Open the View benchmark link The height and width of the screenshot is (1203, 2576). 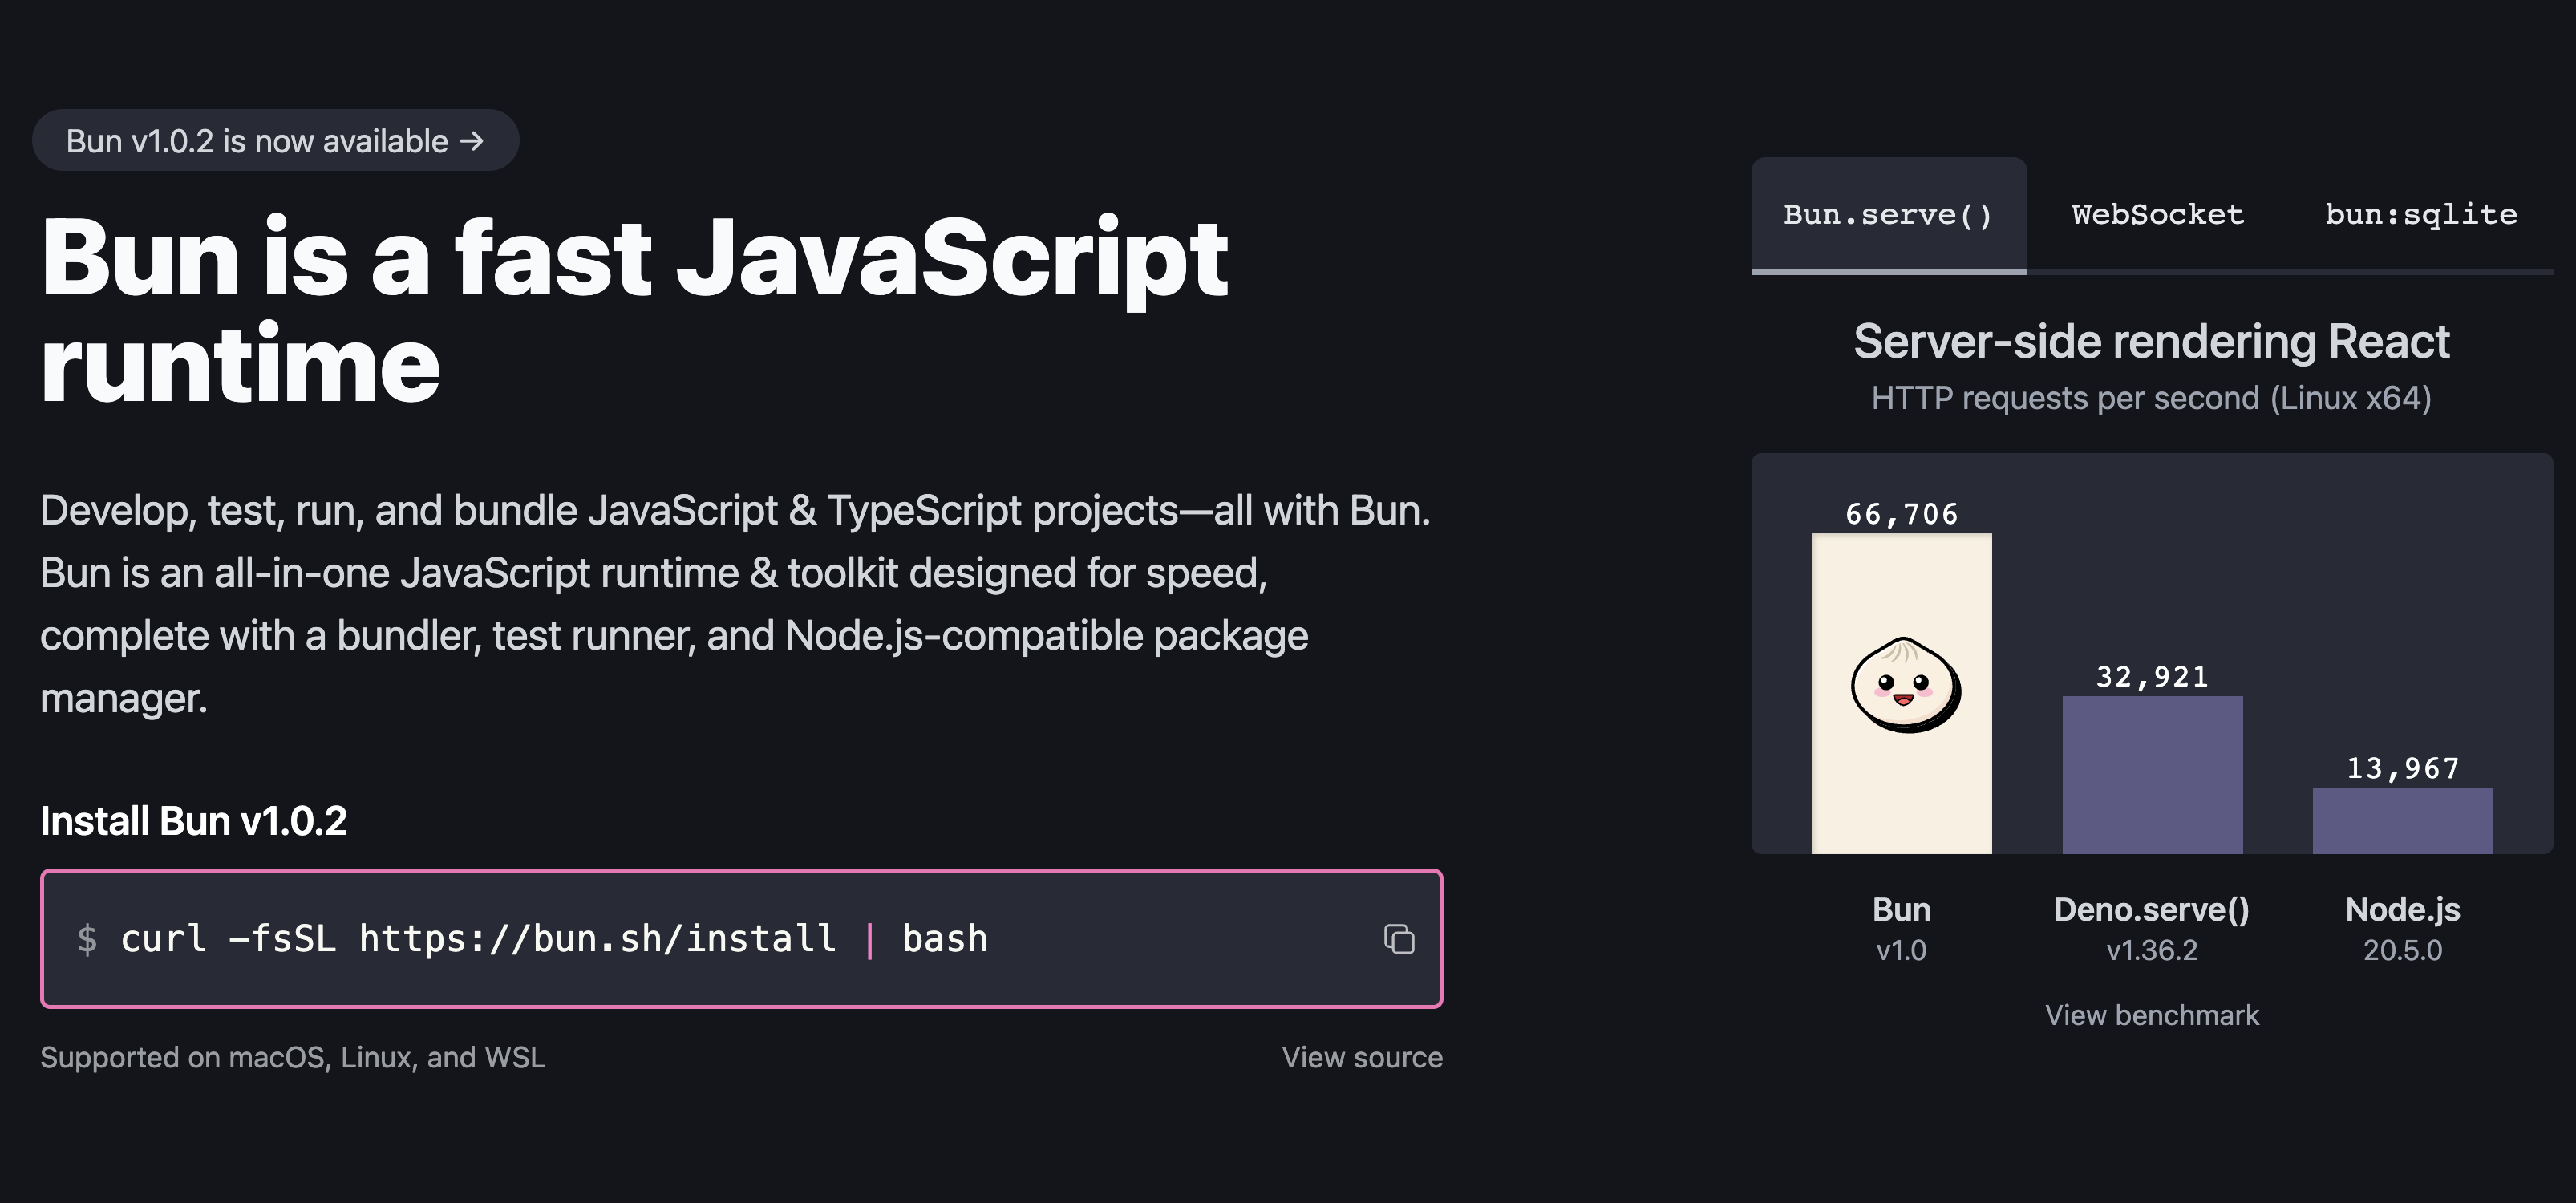[2151, 1015]
